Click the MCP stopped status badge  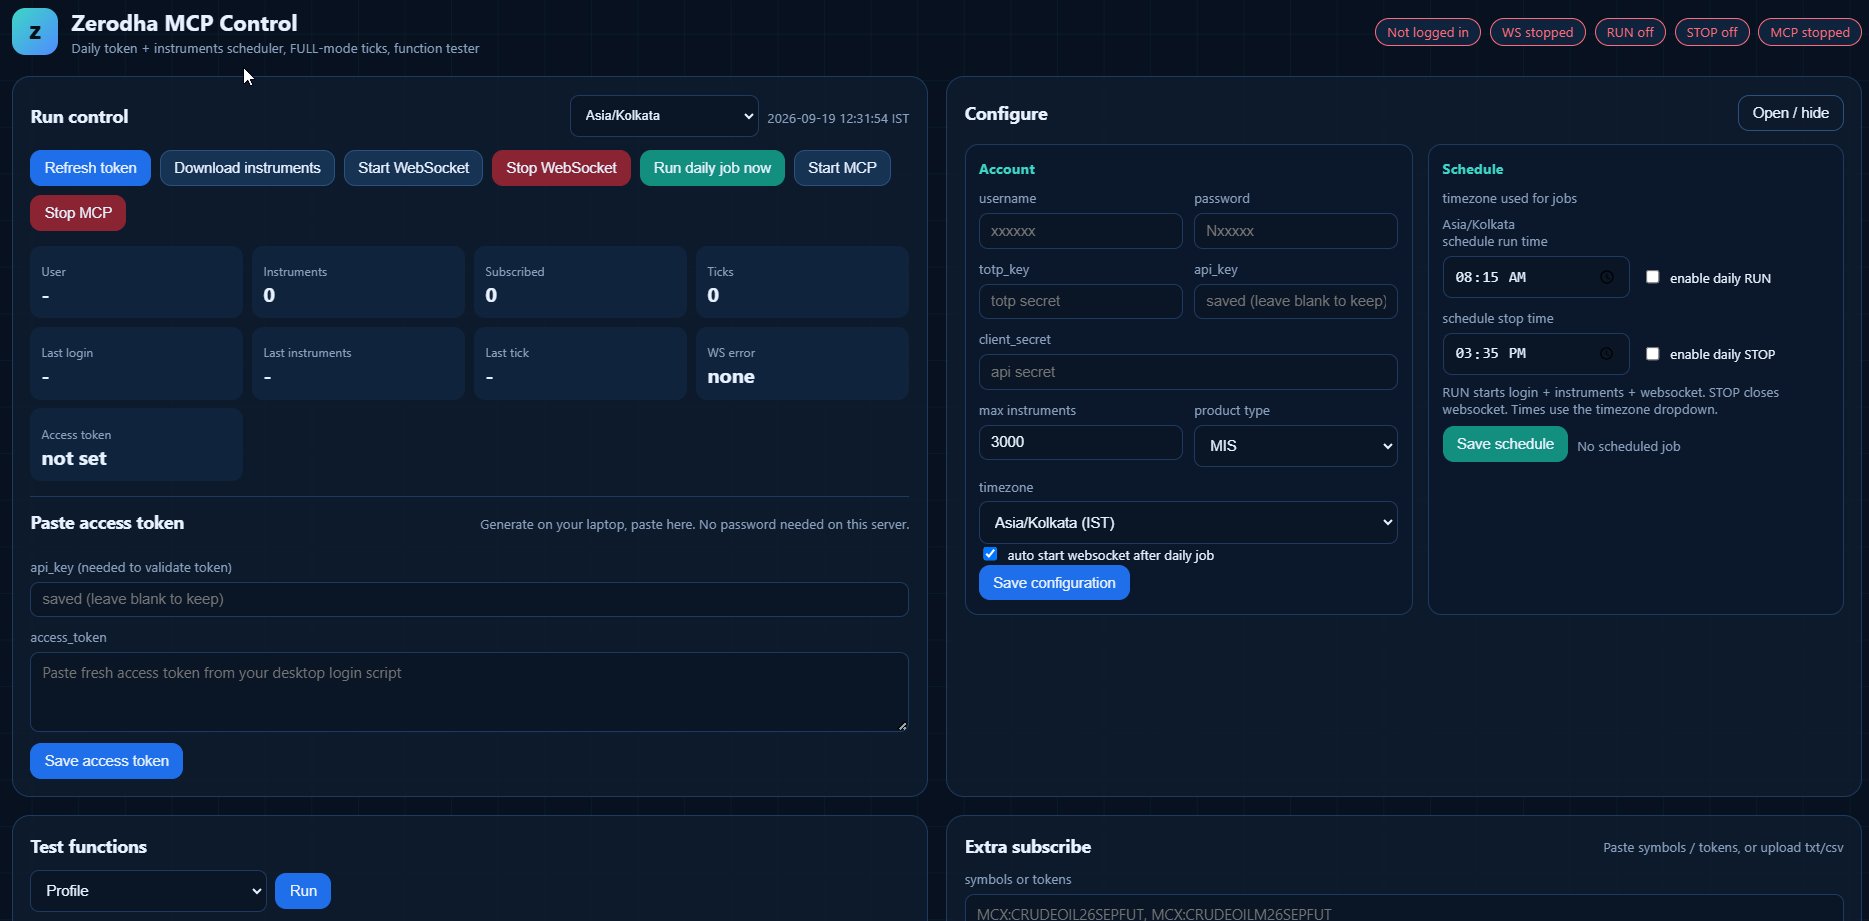click(x=1809, y=32)
